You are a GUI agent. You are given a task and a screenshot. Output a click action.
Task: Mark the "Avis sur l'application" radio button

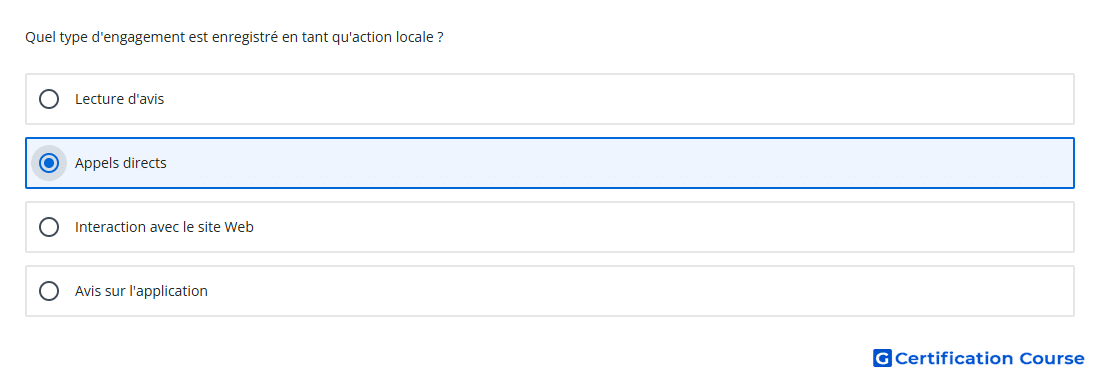49,291
